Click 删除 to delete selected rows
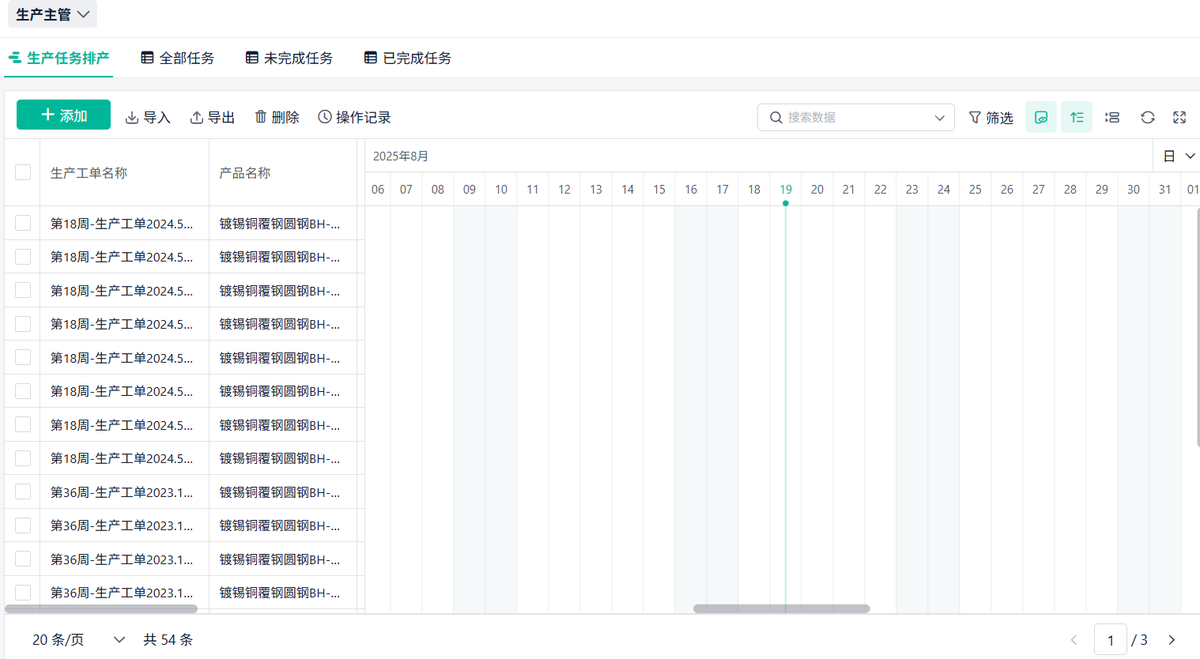 point(277,117)
